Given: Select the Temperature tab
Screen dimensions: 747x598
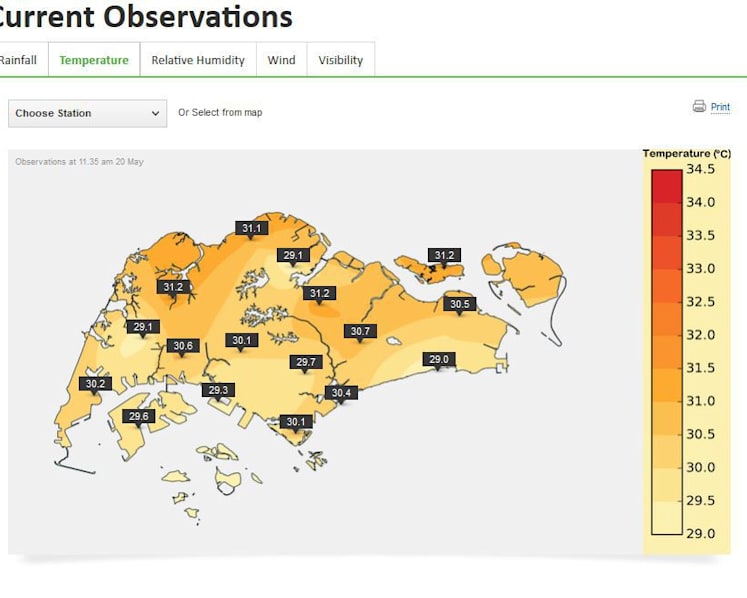Looking at the screenshot, I should click(94, 60).
